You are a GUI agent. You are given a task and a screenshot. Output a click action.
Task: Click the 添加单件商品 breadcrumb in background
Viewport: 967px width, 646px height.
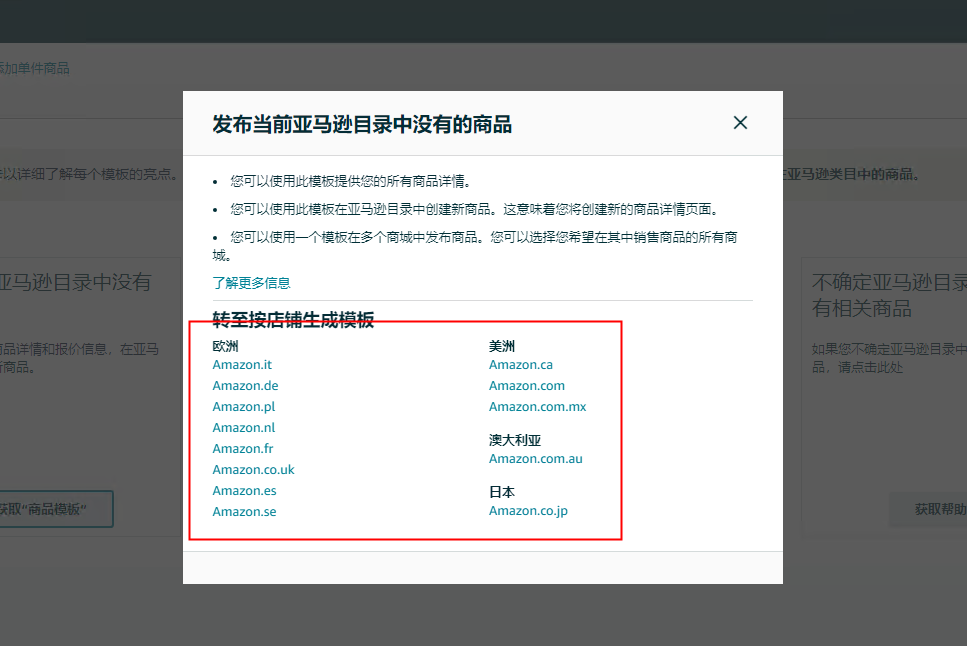[x=35, y=68]
